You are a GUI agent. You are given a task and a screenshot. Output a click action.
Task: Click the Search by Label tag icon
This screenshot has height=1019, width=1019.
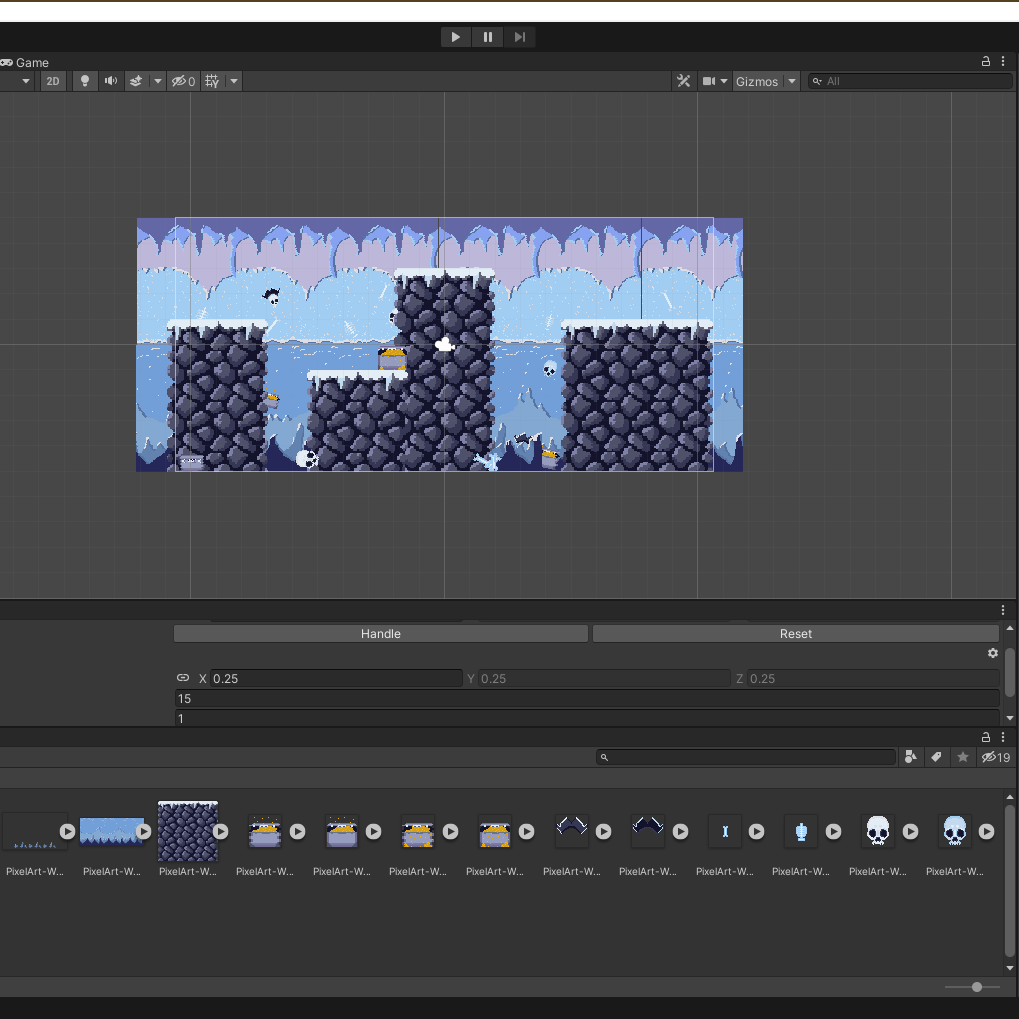pos(937,757)
